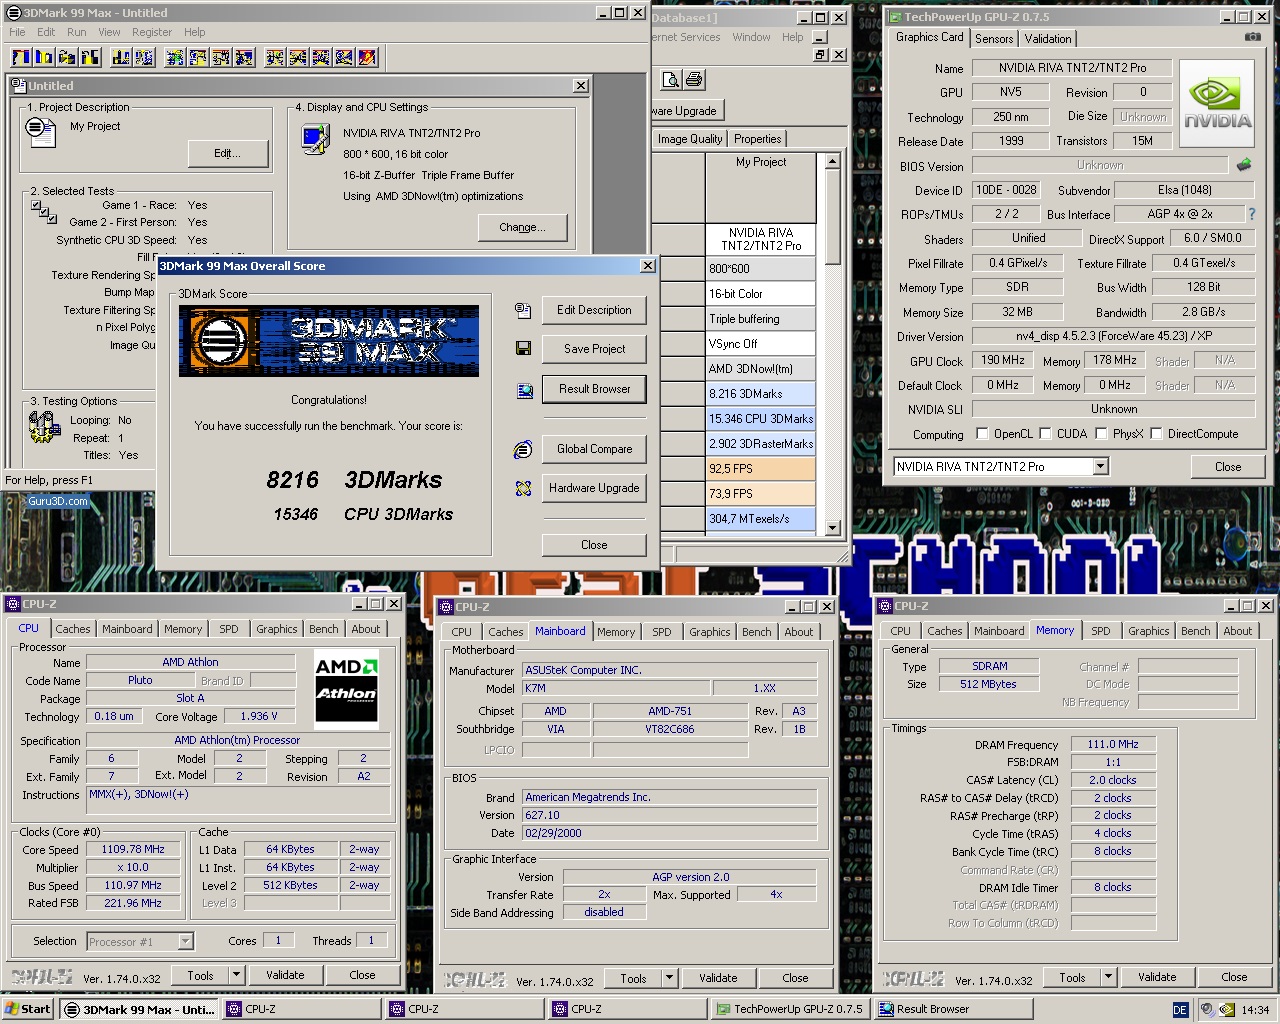Click DRAM Frequency value 111.0 MHz field
1280x1024 pixels.
click(1113, 744)
